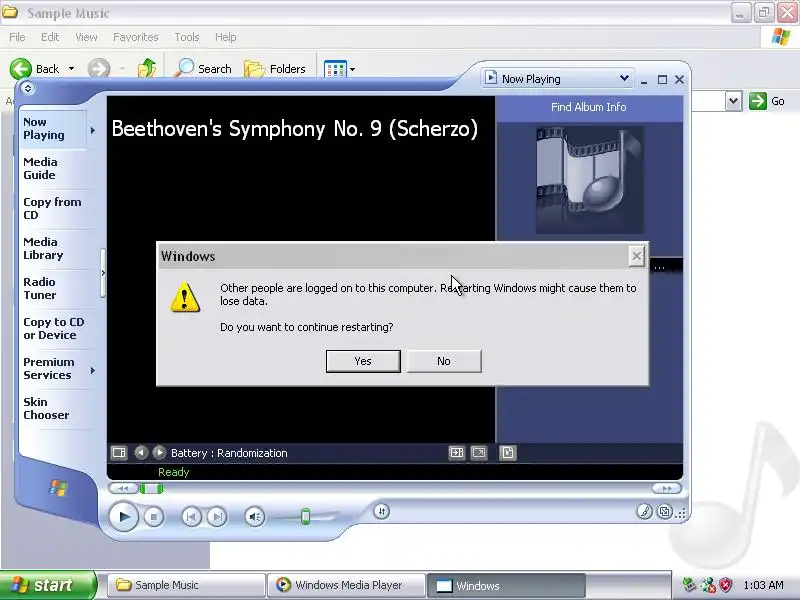
Task: Click the Start button
Action: tap(48, 585)
